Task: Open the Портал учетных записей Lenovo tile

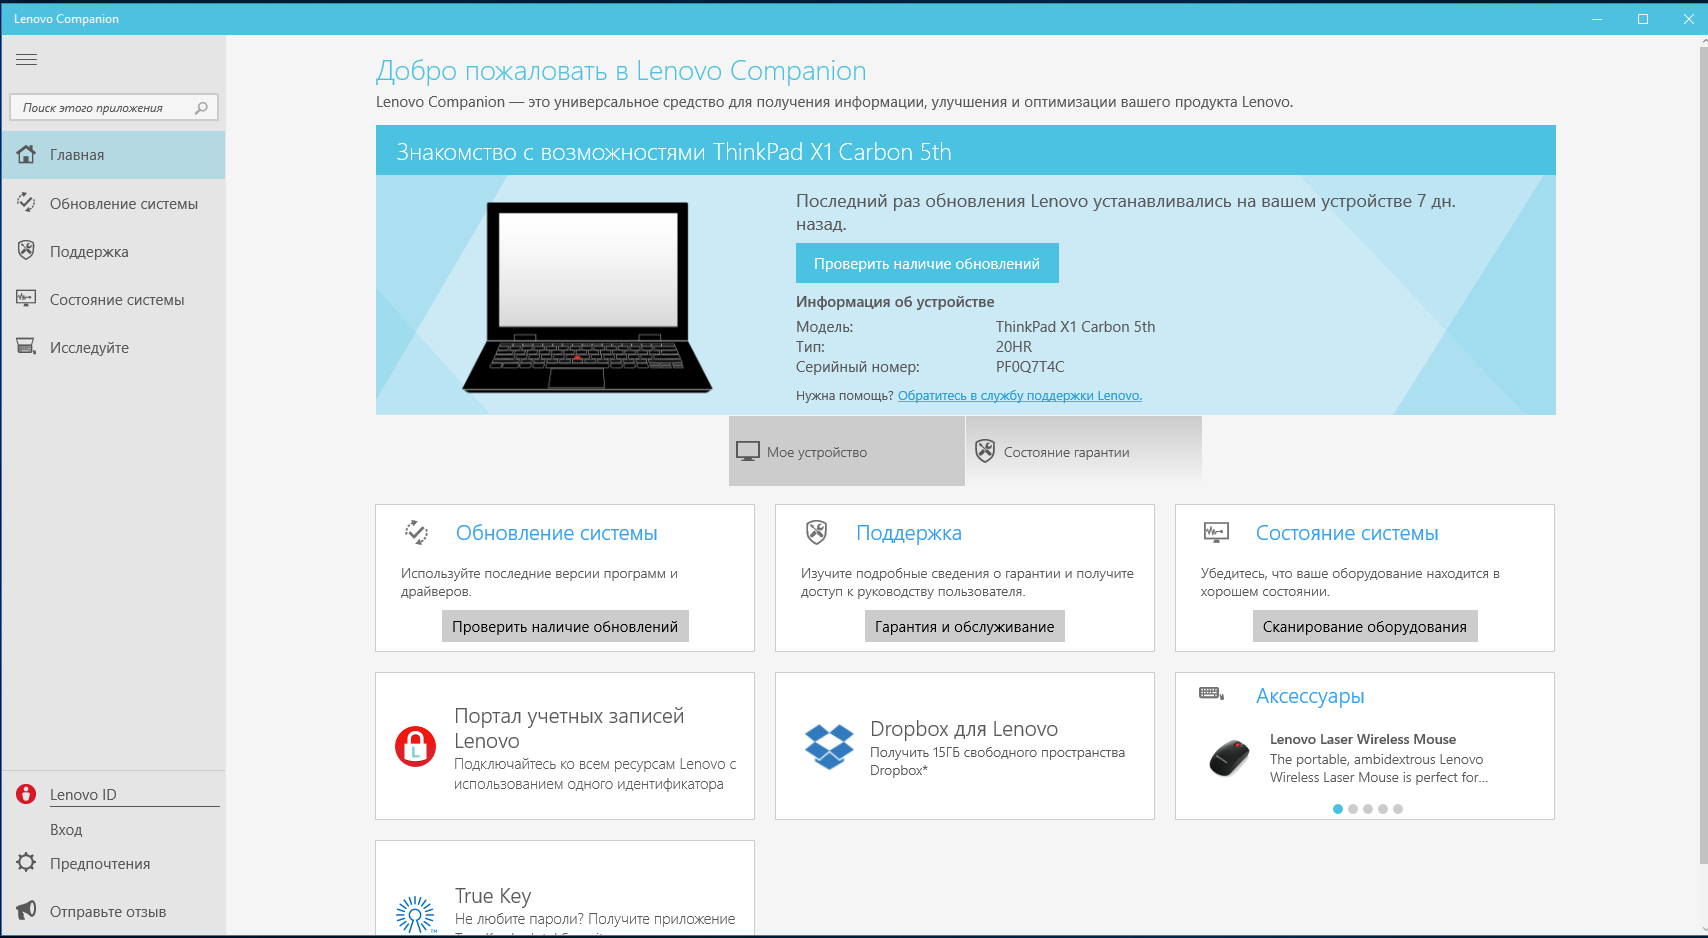Action: [565, 746]
